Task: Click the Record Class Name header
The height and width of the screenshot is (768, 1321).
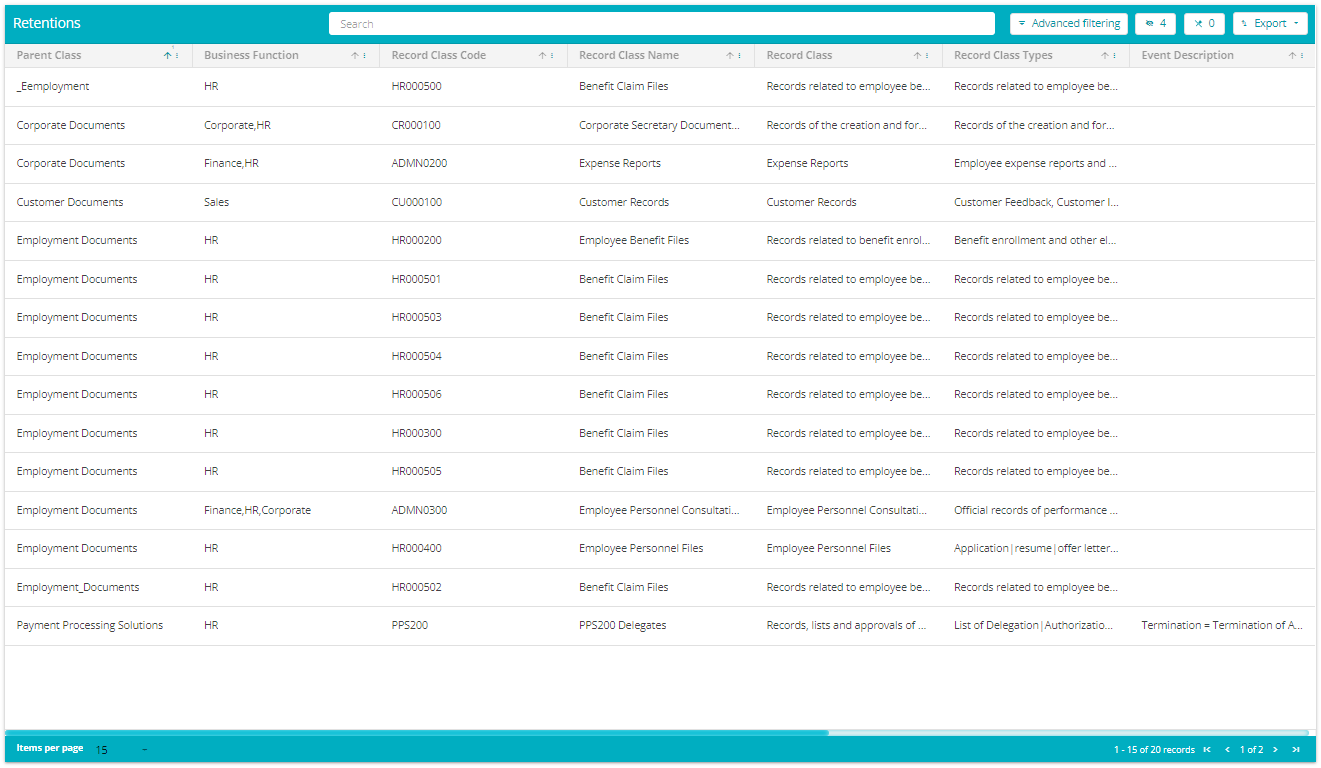Action: tap(629, 56)
